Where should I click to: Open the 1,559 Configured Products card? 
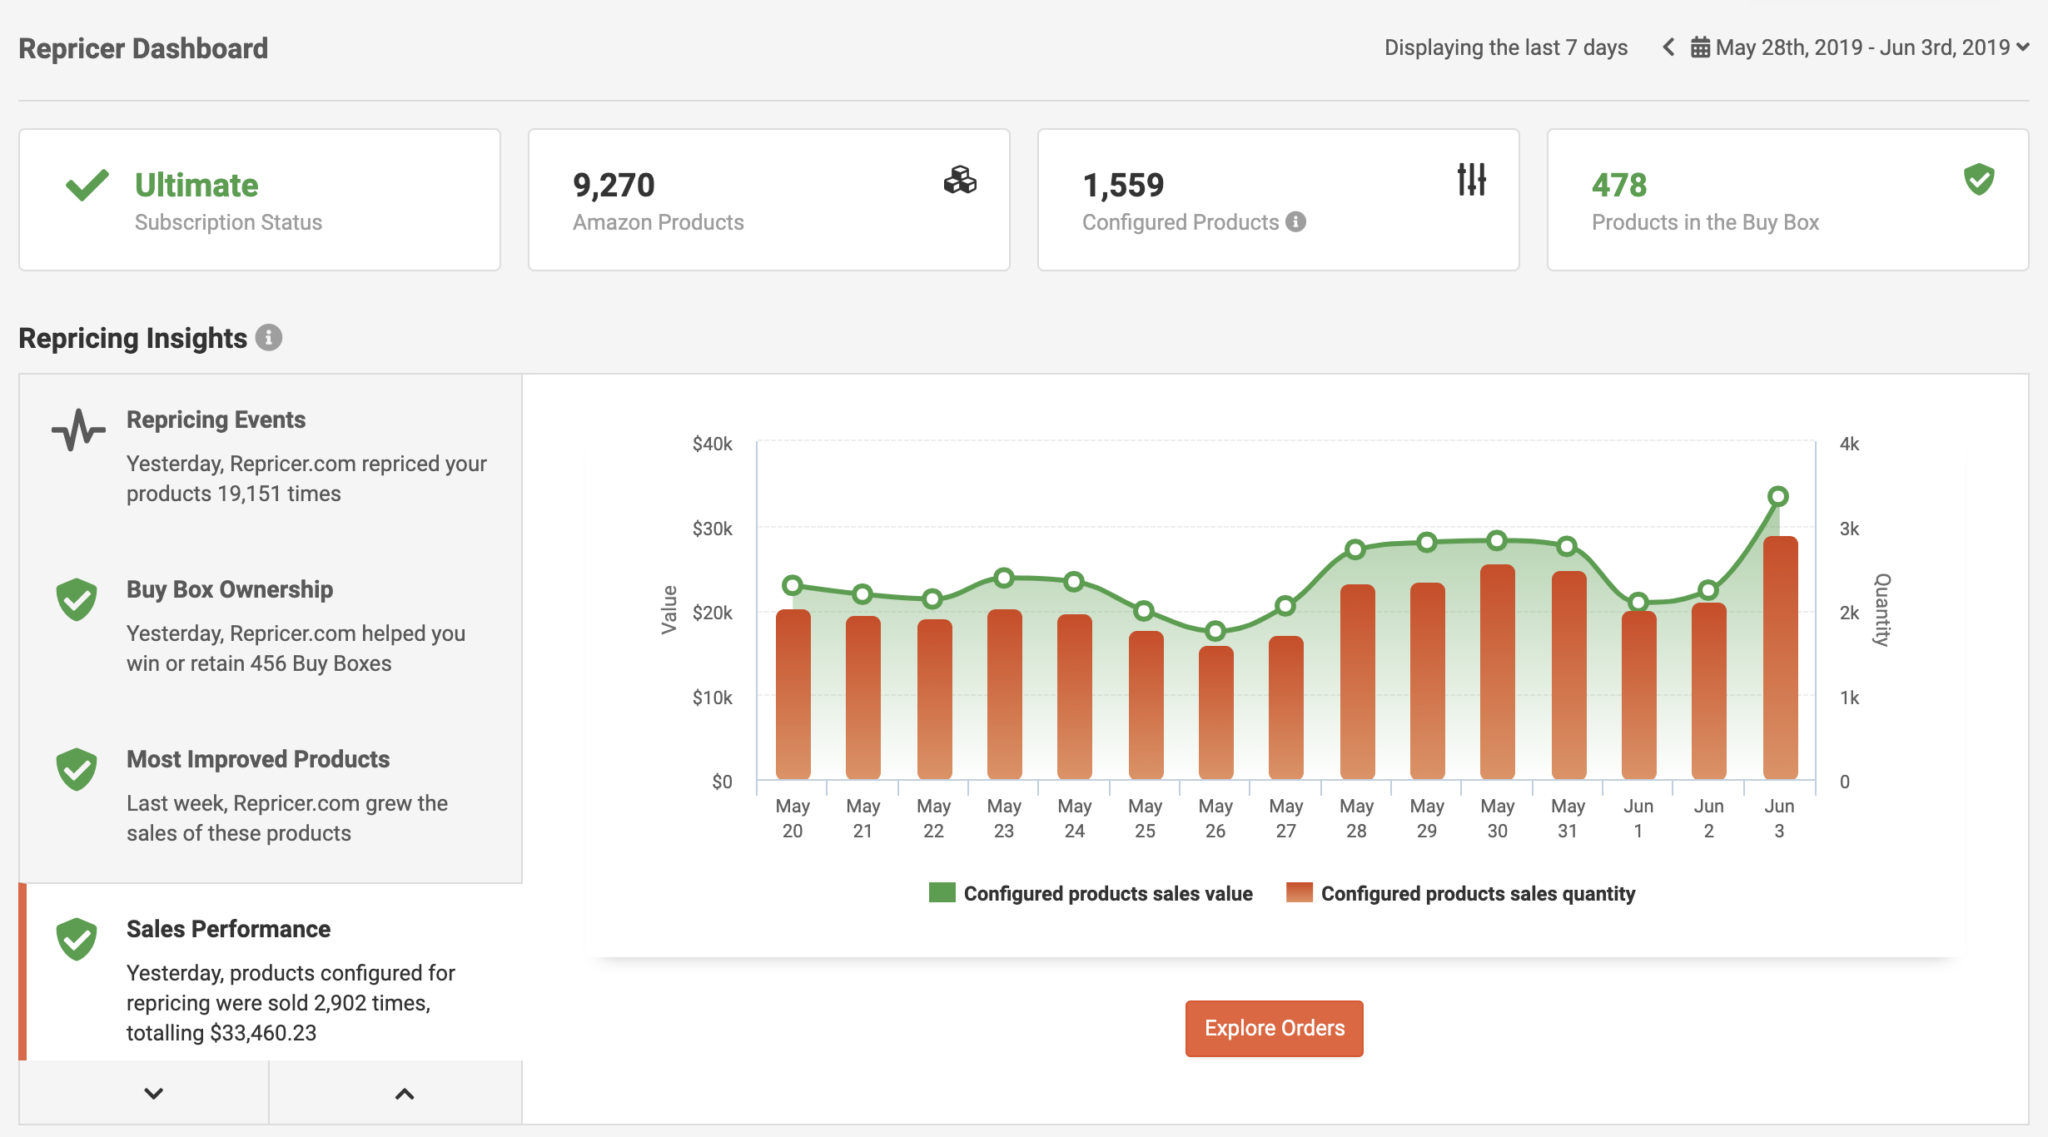coord(1278,199)
